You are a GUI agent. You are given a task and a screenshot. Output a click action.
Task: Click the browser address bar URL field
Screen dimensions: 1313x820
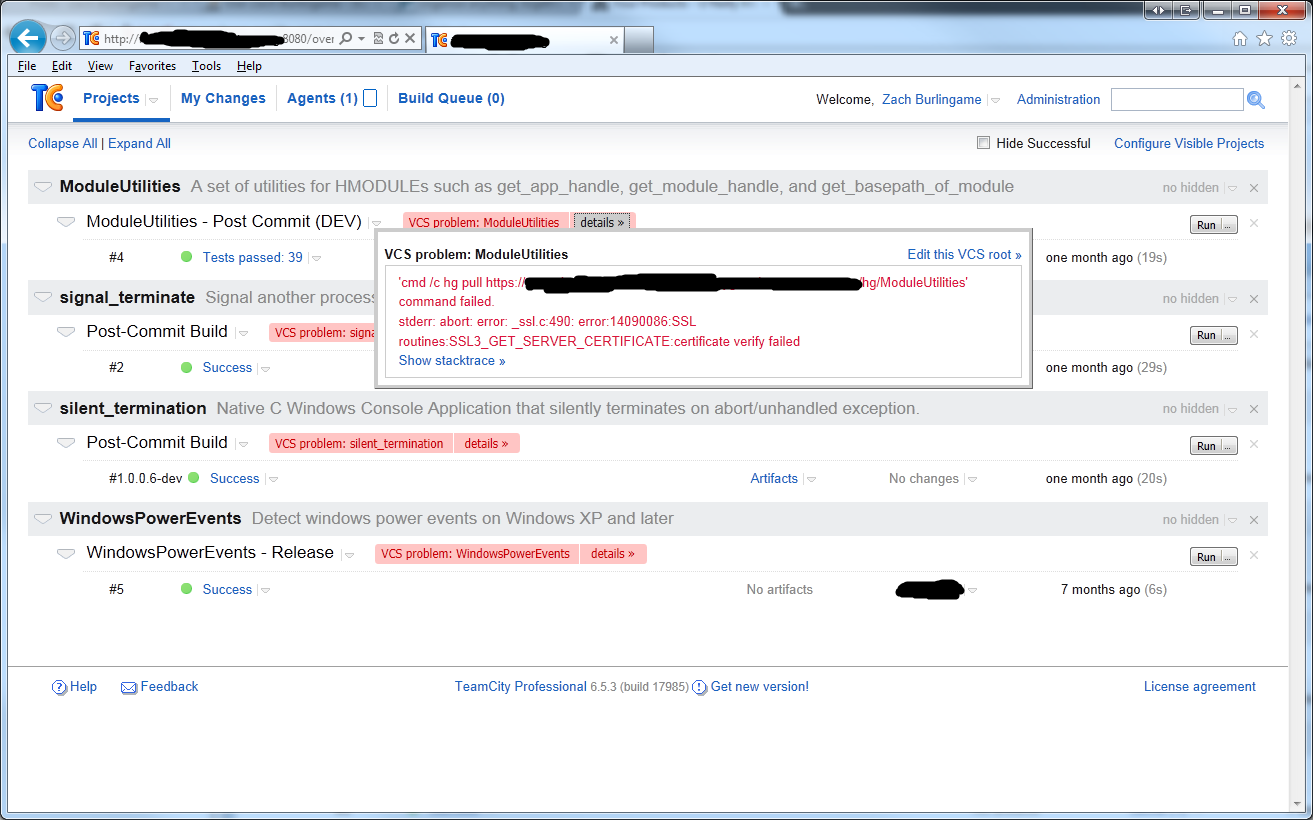click(x=220, y=39)
